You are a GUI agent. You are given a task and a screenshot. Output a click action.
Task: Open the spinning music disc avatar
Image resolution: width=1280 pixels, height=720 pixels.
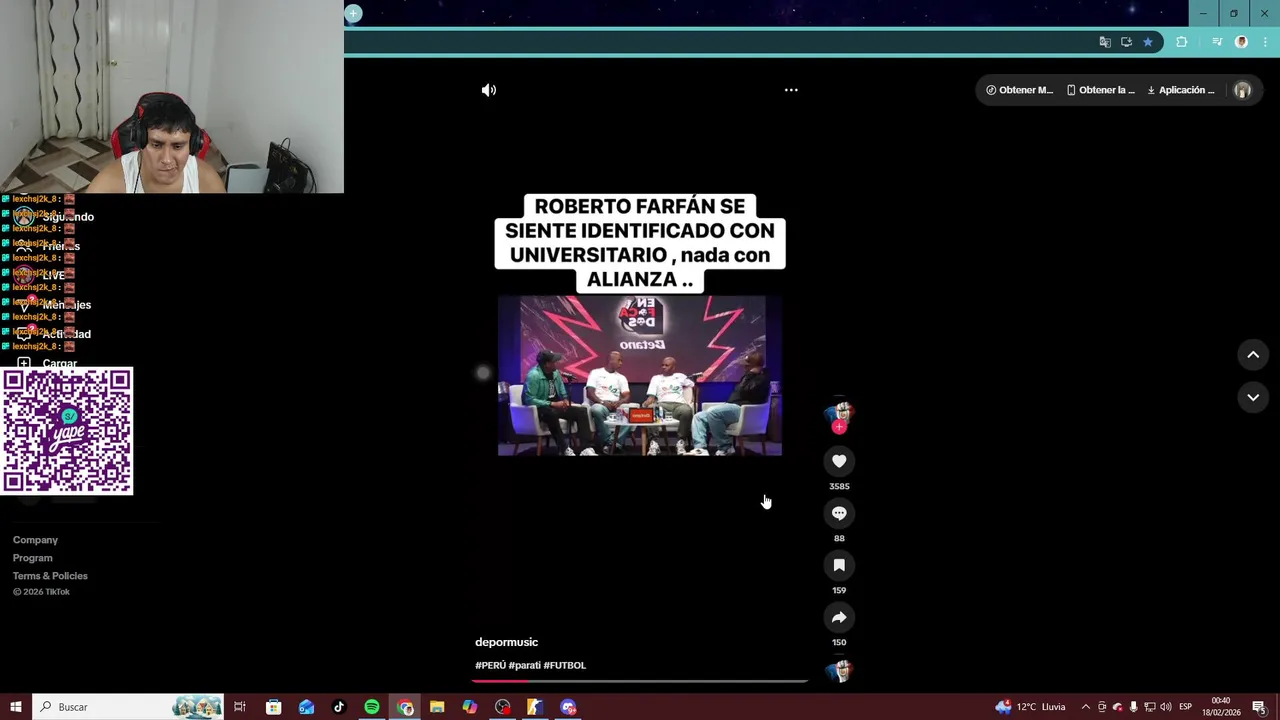[x=839, y=671]
